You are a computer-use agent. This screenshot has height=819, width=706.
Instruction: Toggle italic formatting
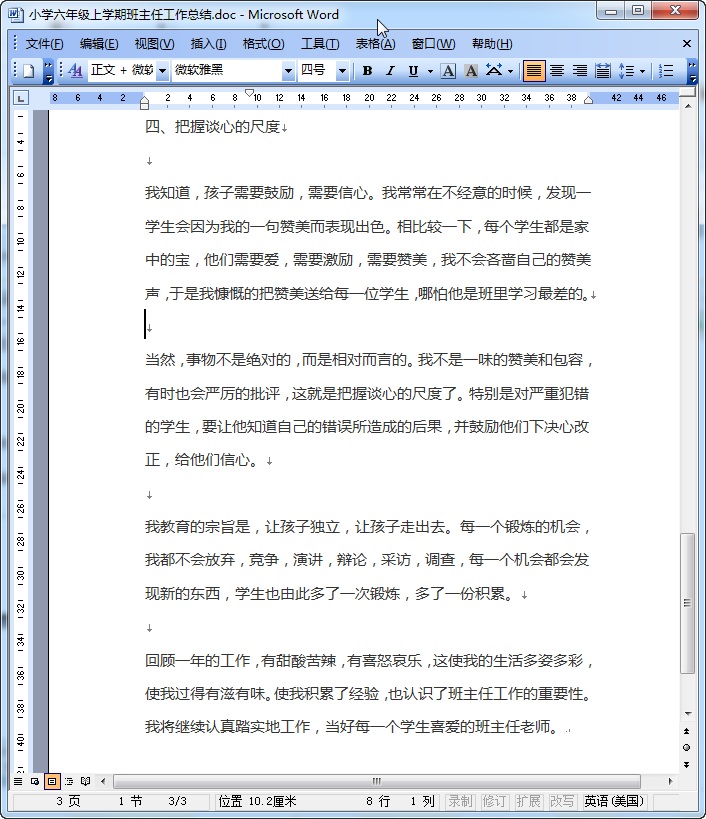click(x=390, y=71)
